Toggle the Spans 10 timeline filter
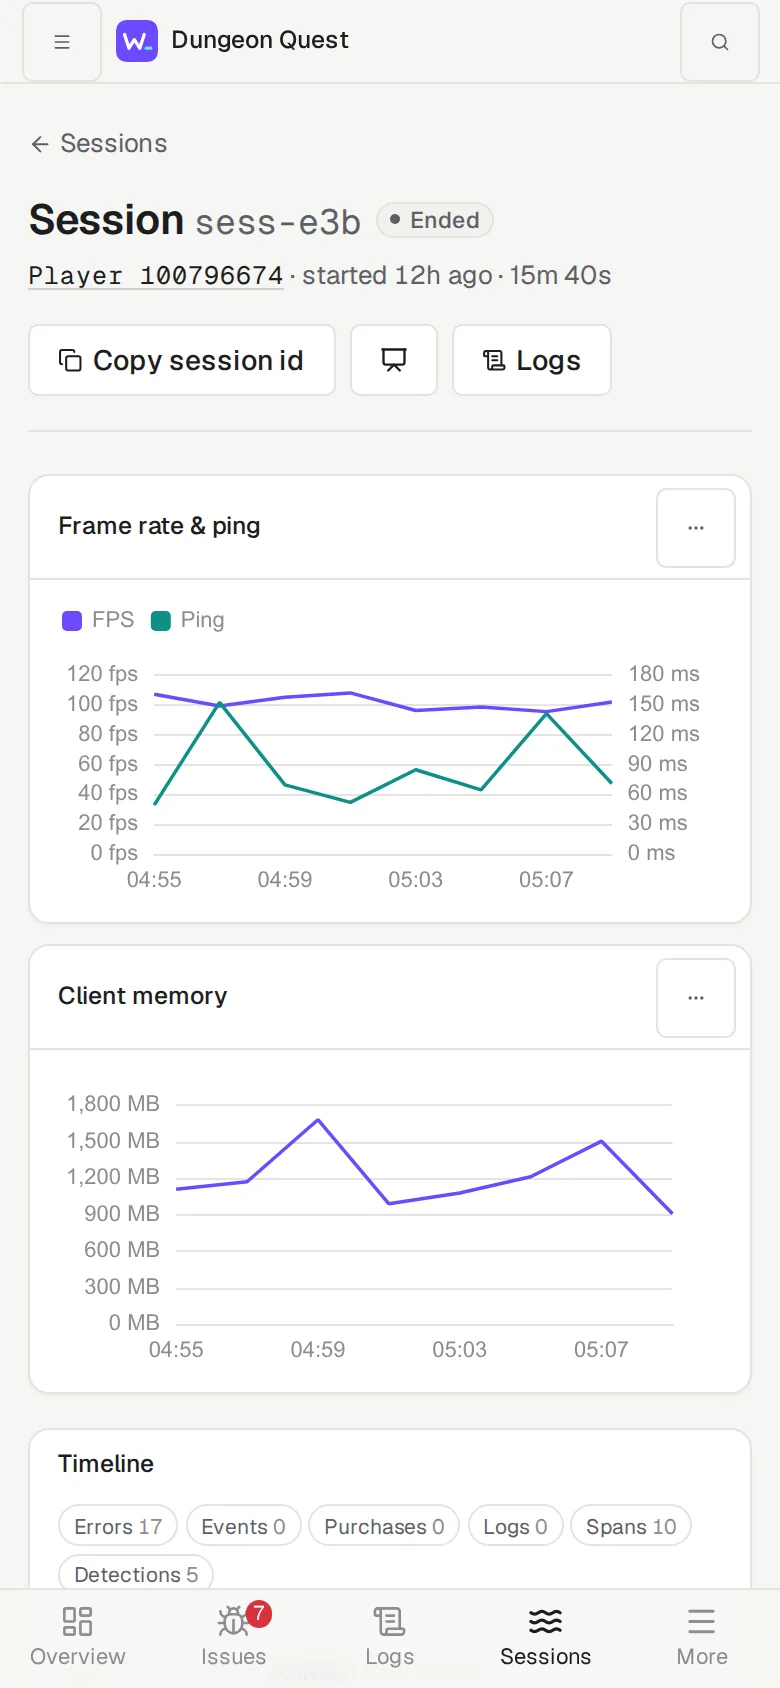Viewport: 780px width, 1688px height. pyautogui.click(x=631, y=1526)
